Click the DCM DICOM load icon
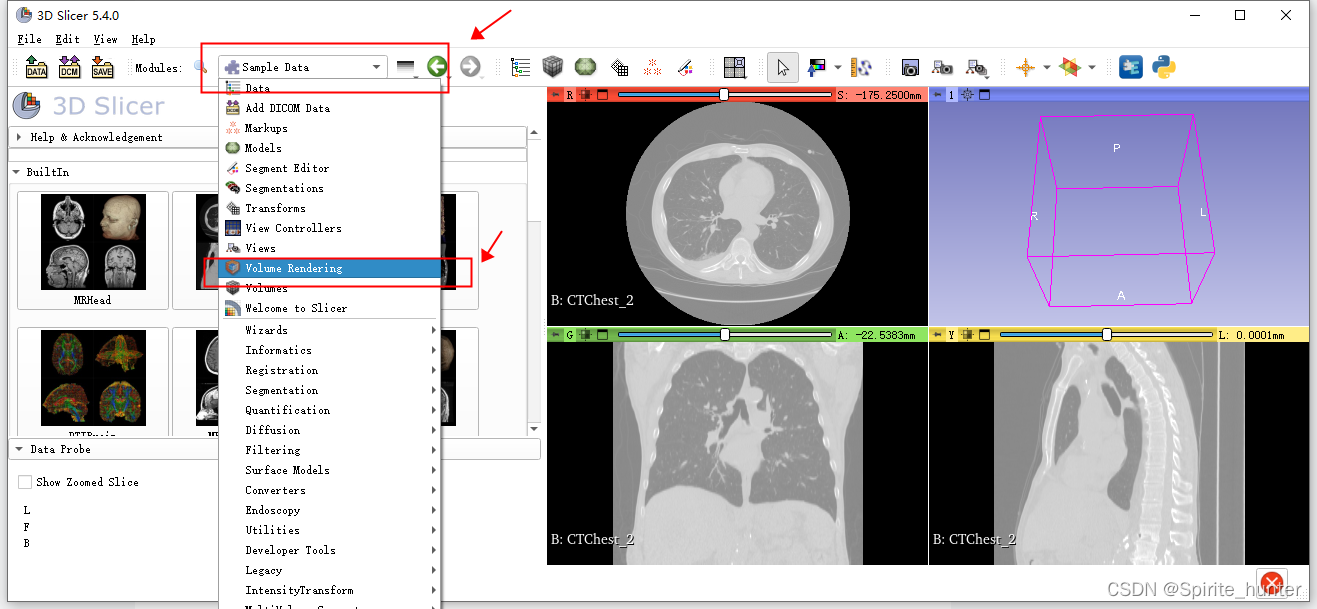Image resolution: width=1317 pixels, height=609 pixels. (x=69, y=67)
